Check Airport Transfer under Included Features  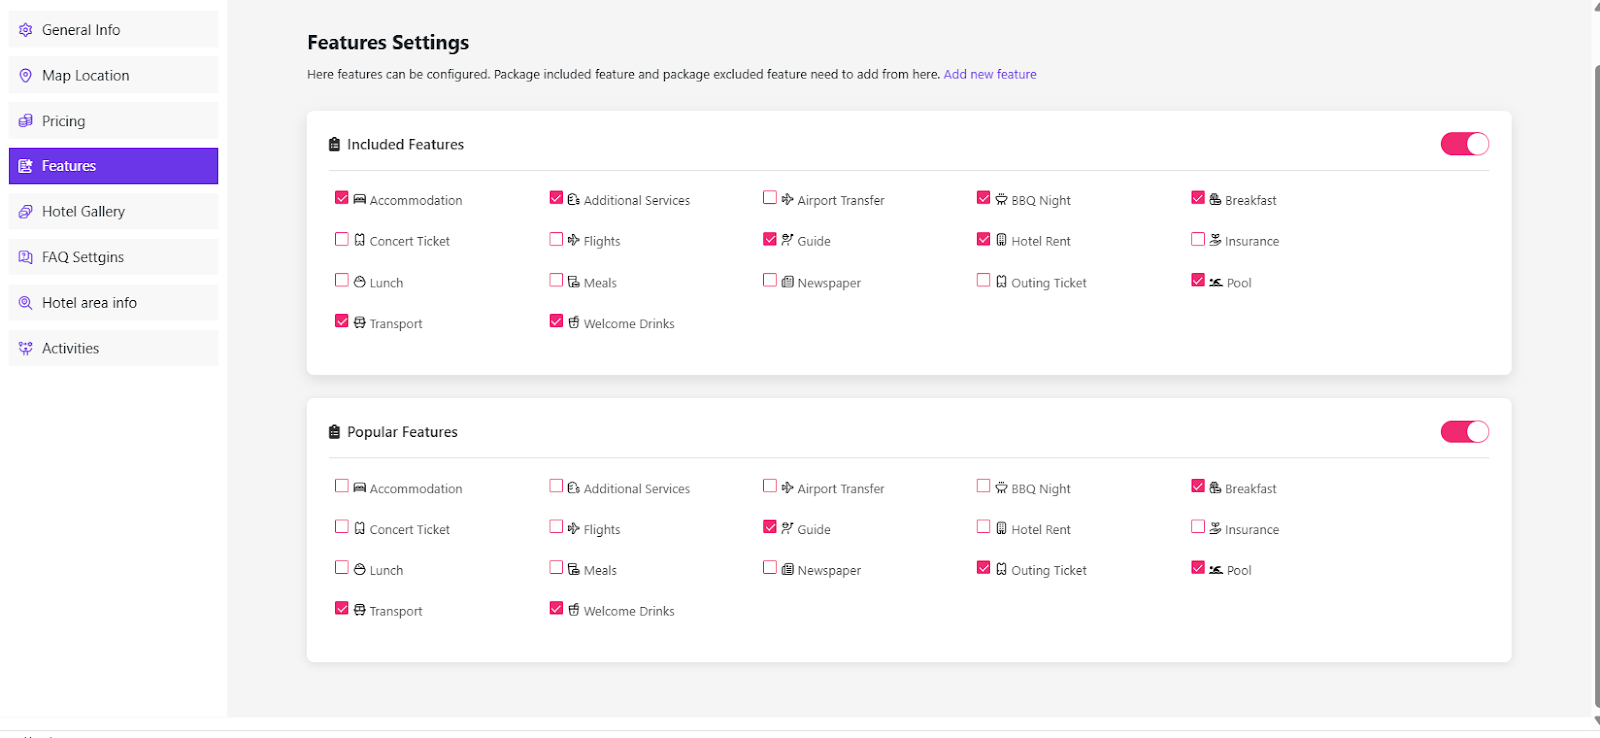pyautogui.click(x=770, y=198)
